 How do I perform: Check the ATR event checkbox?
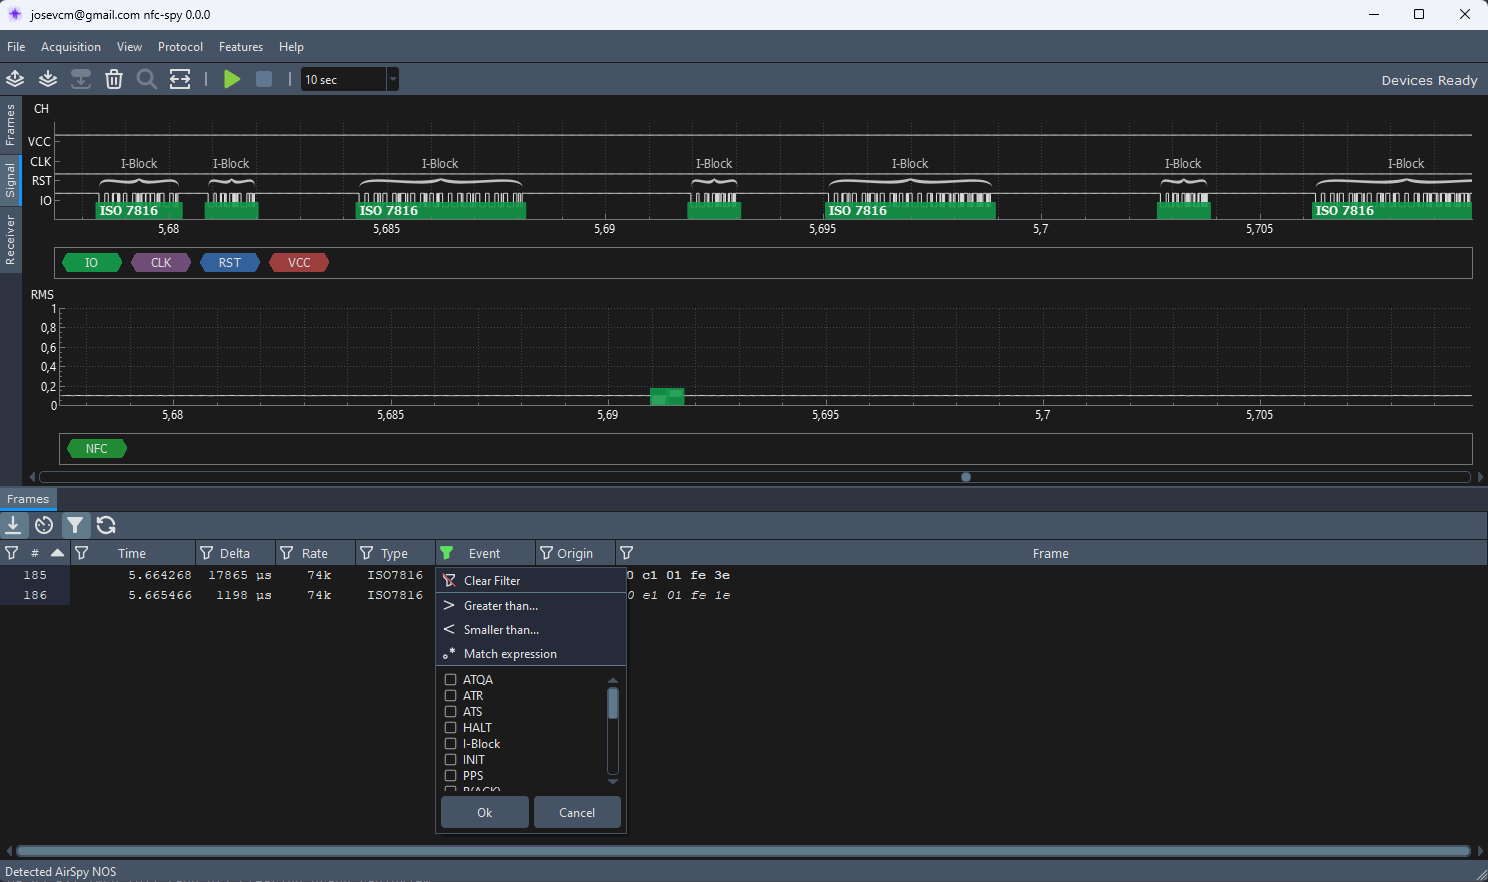click(450, 696)
